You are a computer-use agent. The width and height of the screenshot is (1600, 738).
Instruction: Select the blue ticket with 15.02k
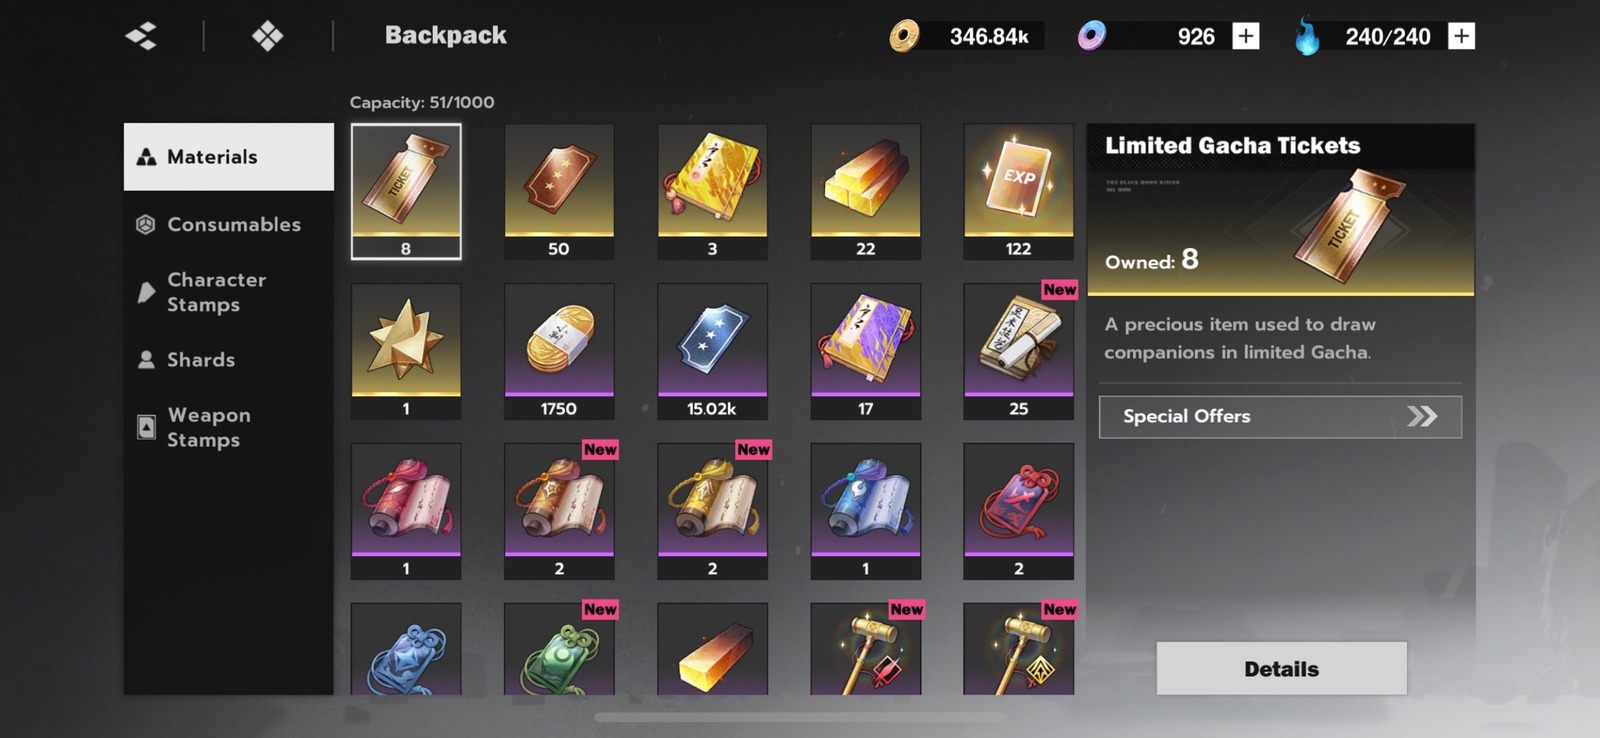(x=712, y=351)
